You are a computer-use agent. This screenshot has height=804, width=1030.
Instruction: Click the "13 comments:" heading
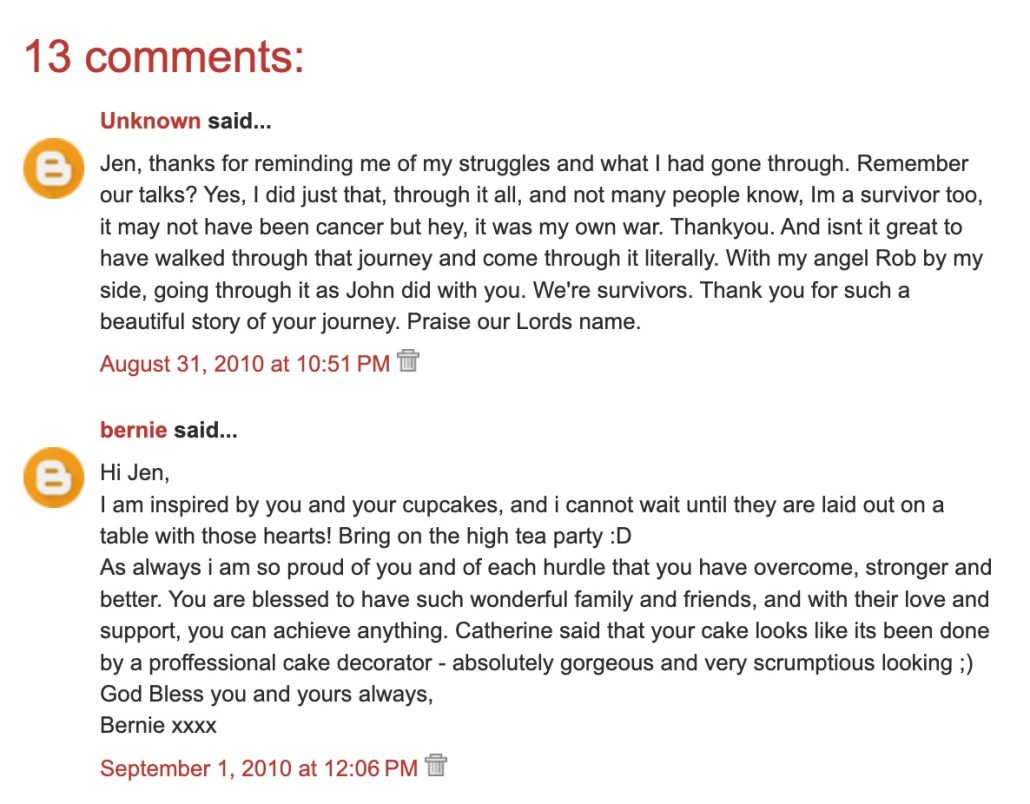coord(164,57)
